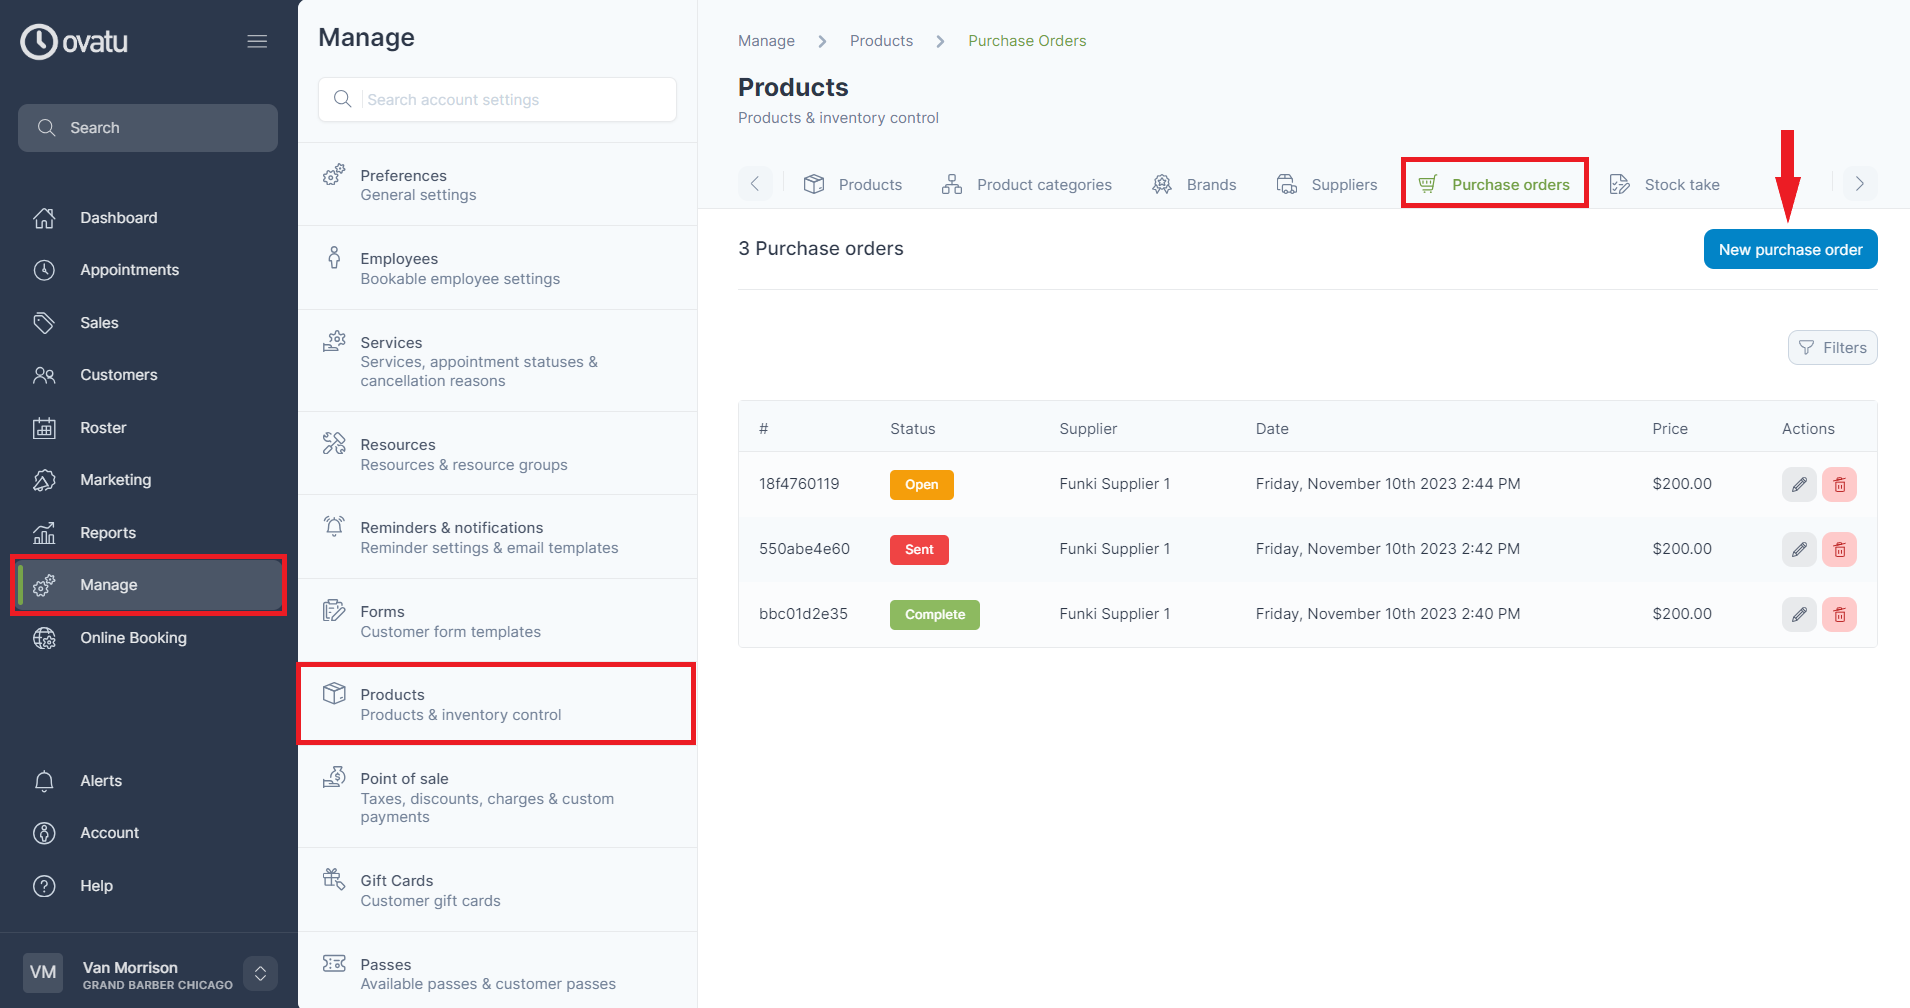Click the New purchase order button

coord(1790,249)
